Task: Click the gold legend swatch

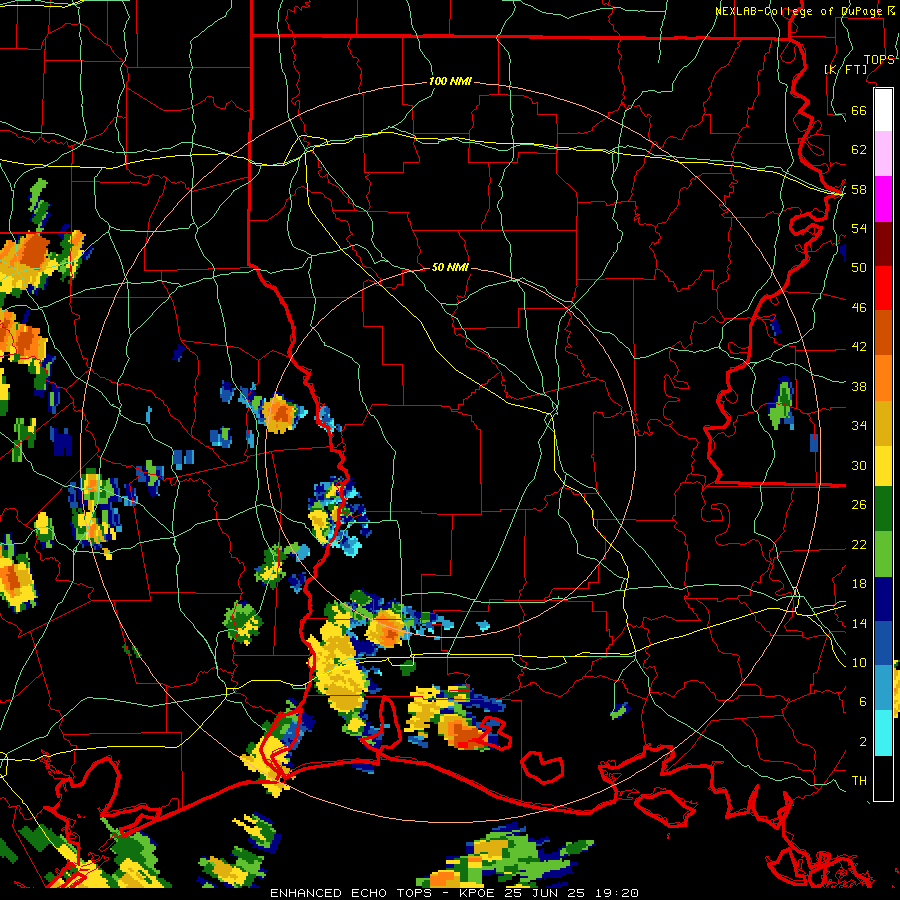Action: (x=883, y=423)
